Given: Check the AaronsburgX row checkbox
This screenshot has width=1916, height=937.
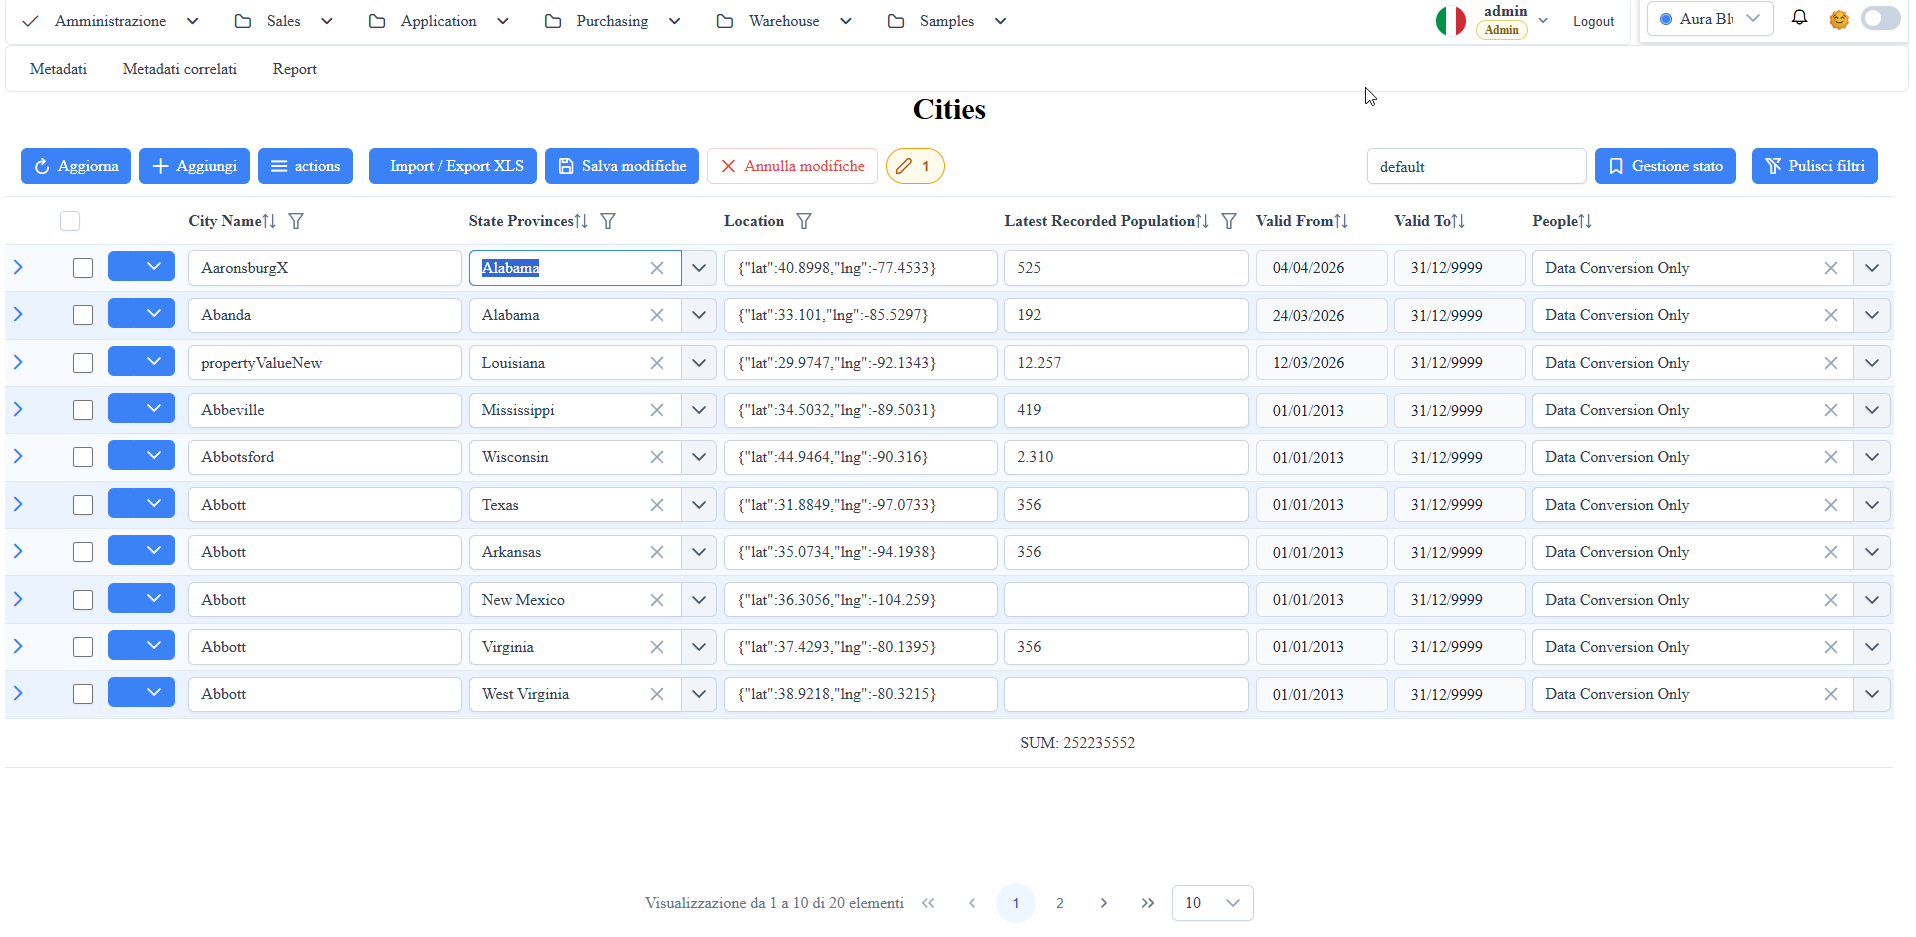Looking at the screenshot, I should pyautogui.click(x=83, y=268).
